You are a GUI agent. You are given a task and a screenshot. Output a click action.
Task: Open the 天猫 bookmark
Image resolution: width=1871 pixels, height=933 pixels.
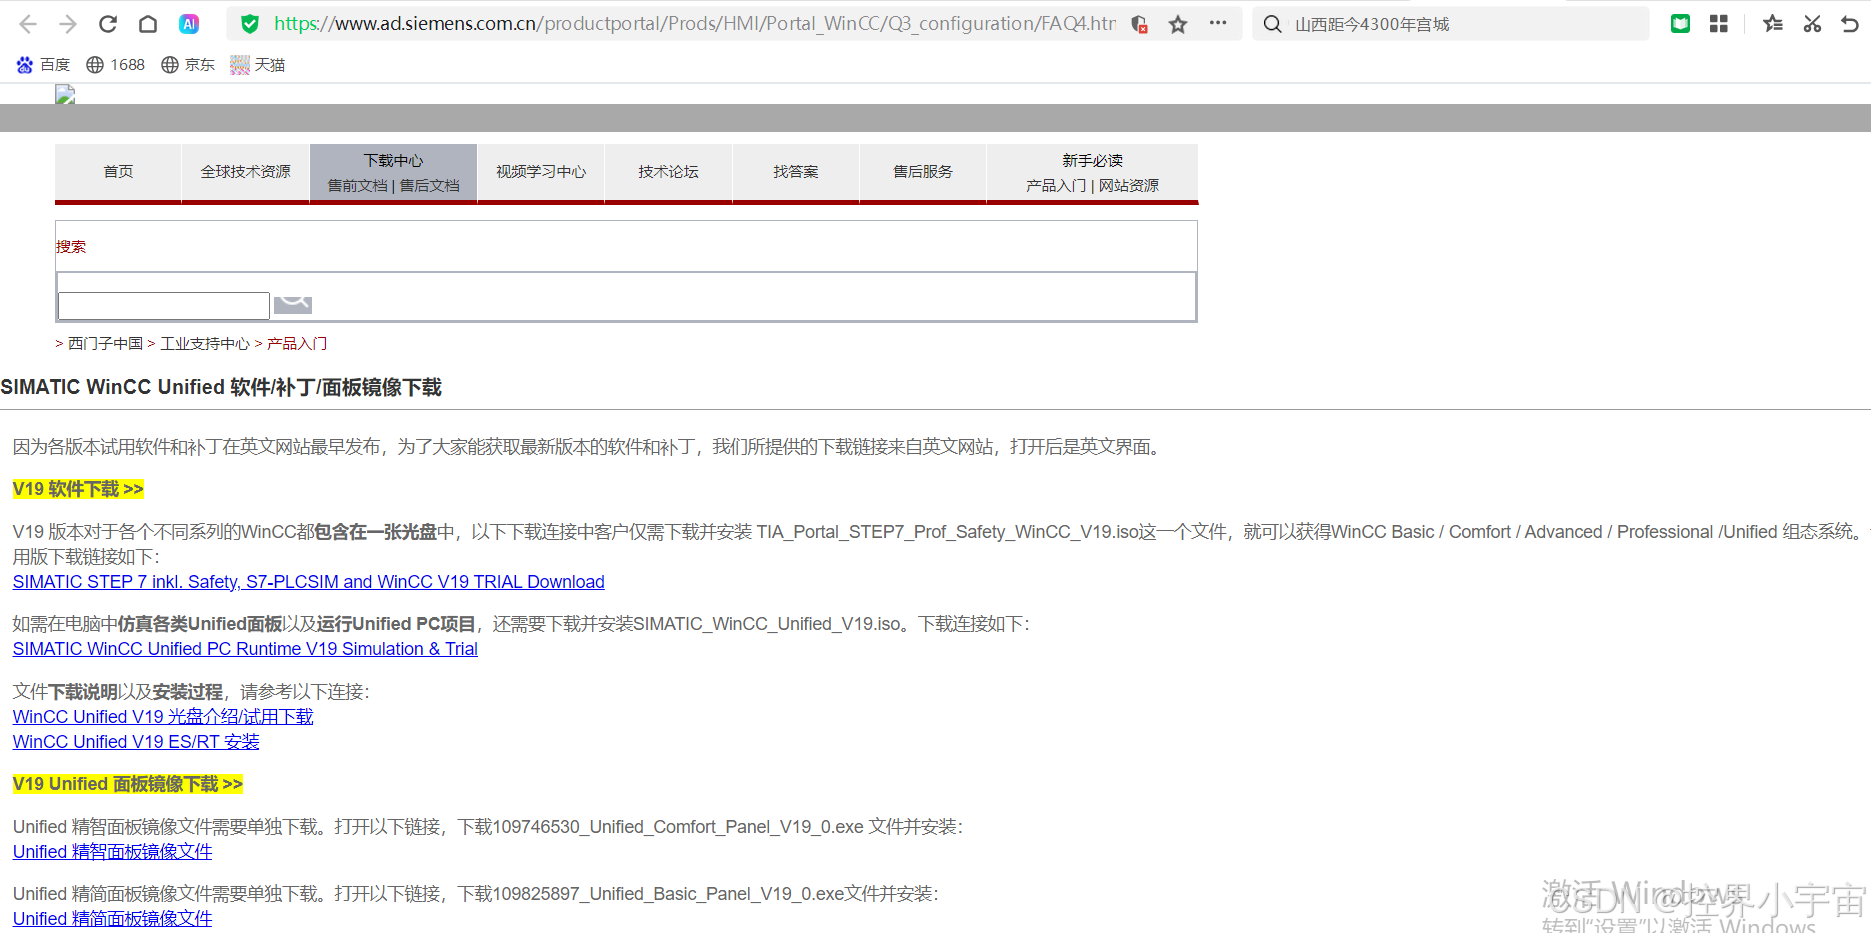[258, 65]
